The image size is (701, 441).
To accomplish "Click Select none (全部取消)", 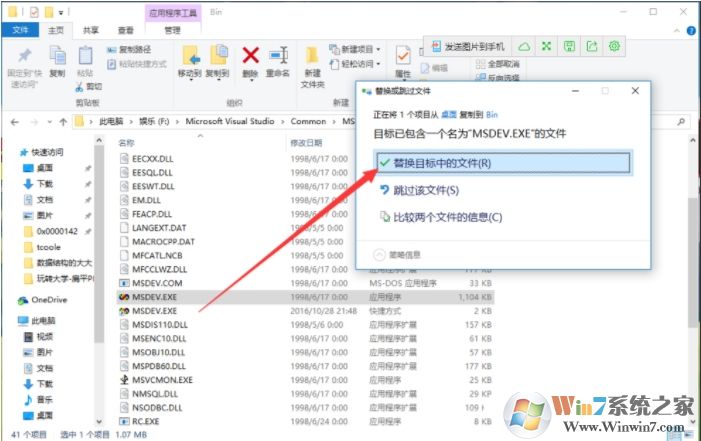I will point(498,64).
